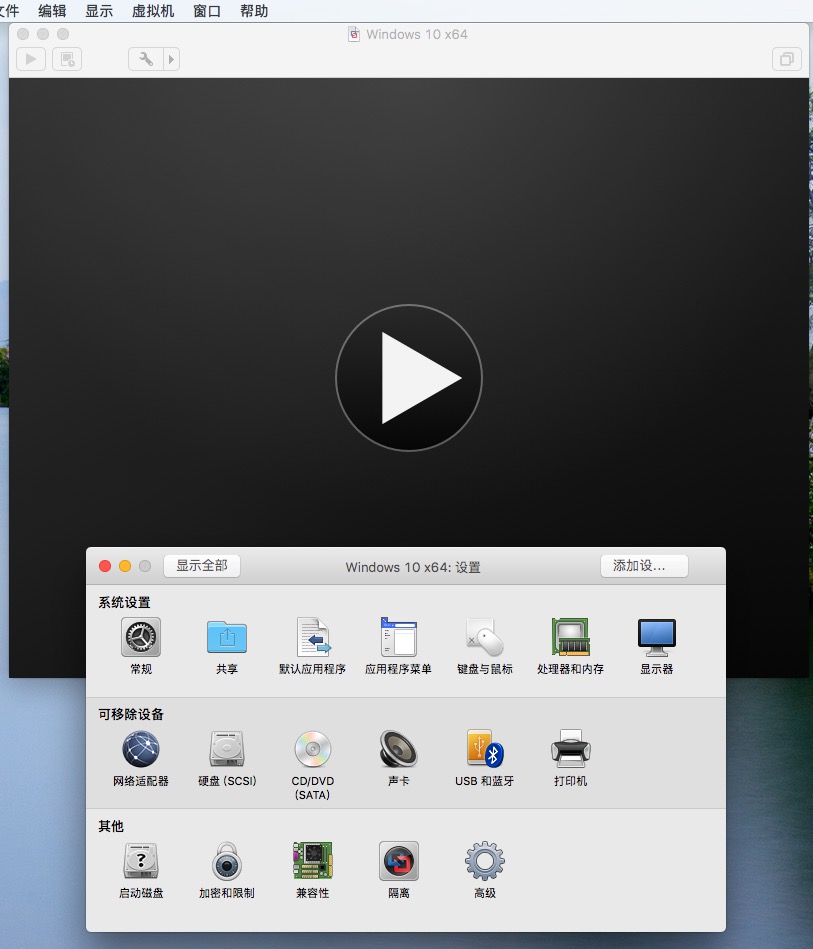This screenshot has width=813, height=949.
Task: Click the 添加设... add device button
Action: click(644, 566)
